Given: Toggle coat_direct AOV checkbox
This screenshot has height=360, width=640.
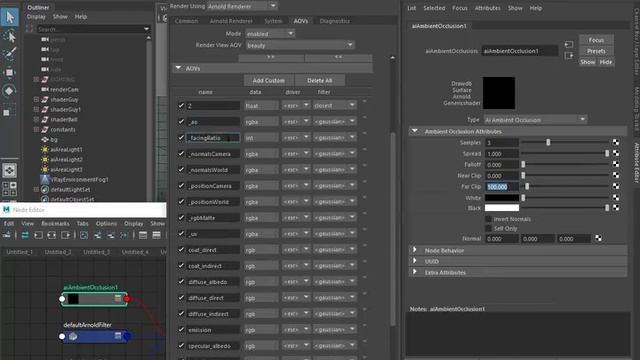Looking at the screenshot, I should click(181, 249).
